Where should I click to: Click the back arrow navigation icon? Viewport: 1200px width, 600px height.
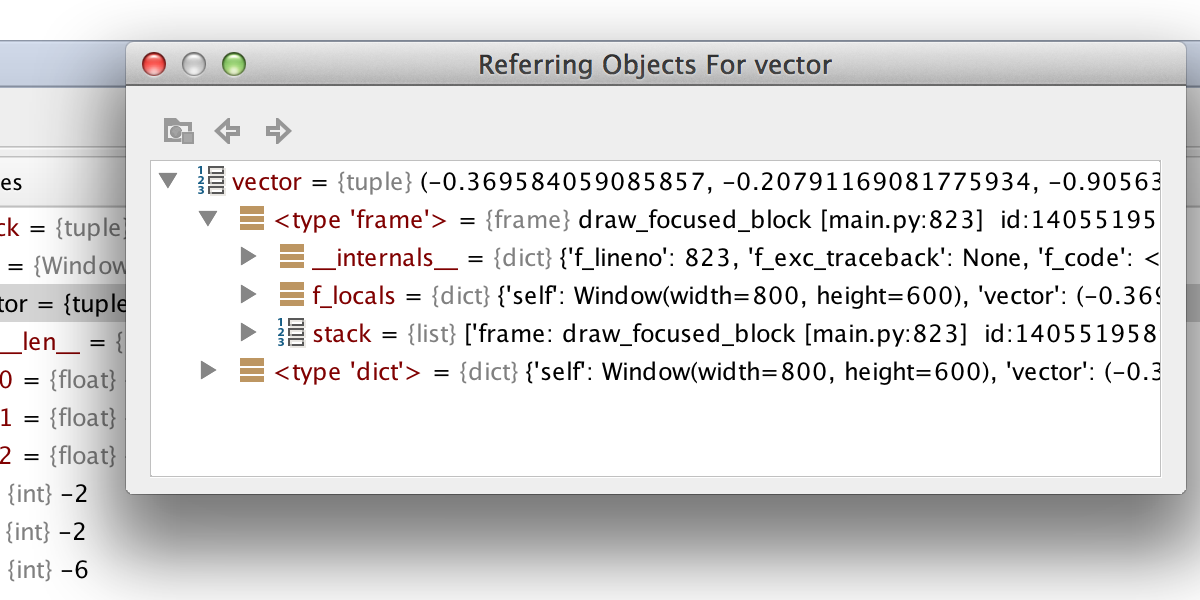click(x=228, y=130)
